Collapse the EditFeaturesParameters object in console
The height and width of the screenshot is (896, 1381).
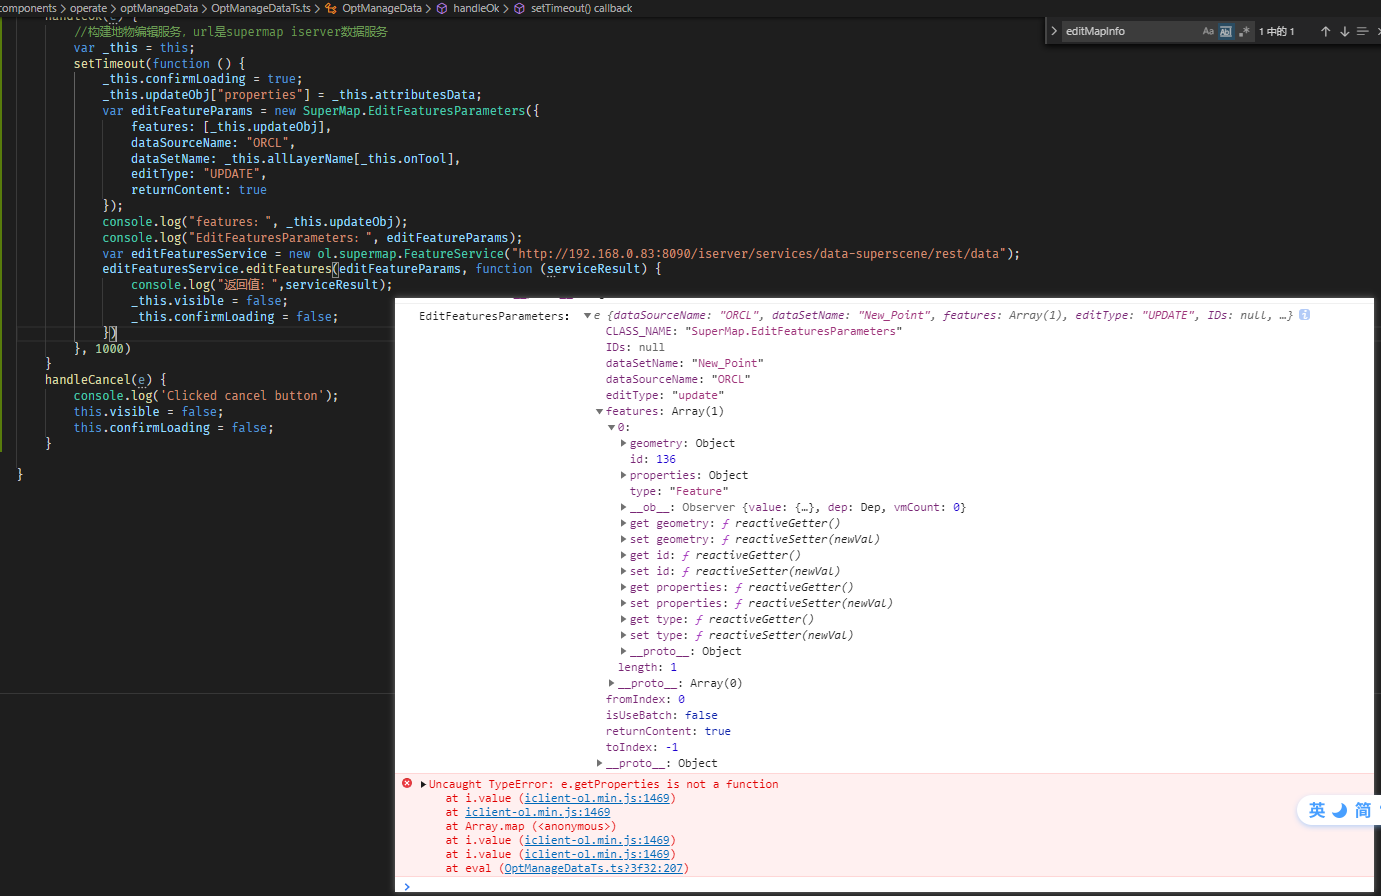click(x=588, y=316)
